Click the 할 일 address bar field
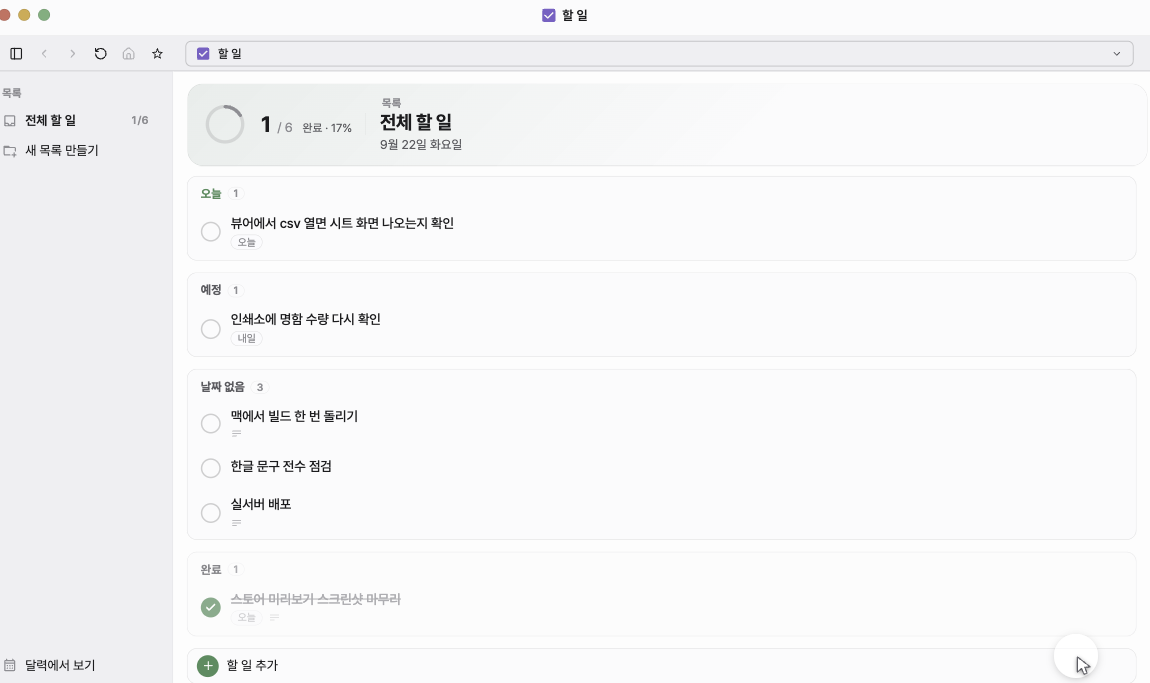Viewport: 1150px width, 683px height. point(659,54)
